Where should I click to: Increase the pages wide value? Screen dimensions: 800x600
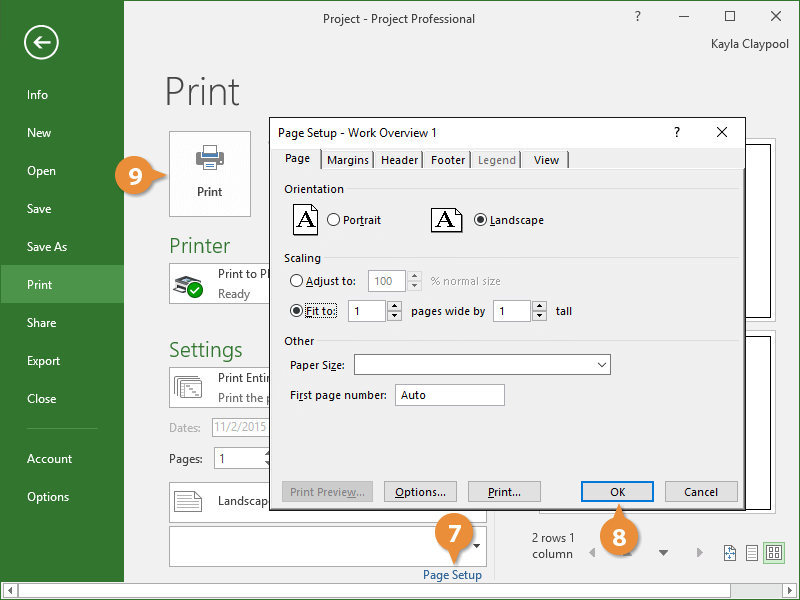click(394, 306)
